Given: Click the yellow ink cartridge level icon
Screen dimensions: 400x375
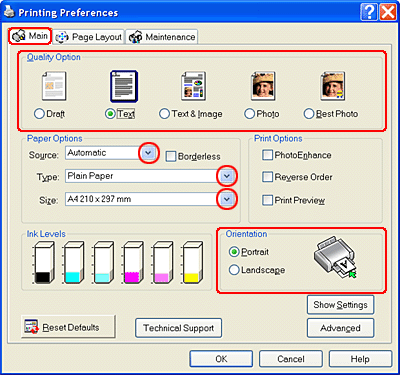Looking at the screenshot, I should (x=192, y=263).
